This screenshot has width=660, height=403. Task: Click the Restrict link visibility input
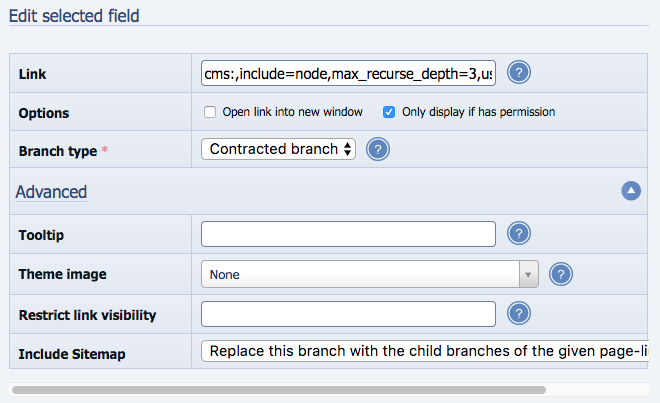(x=348, y=314)
